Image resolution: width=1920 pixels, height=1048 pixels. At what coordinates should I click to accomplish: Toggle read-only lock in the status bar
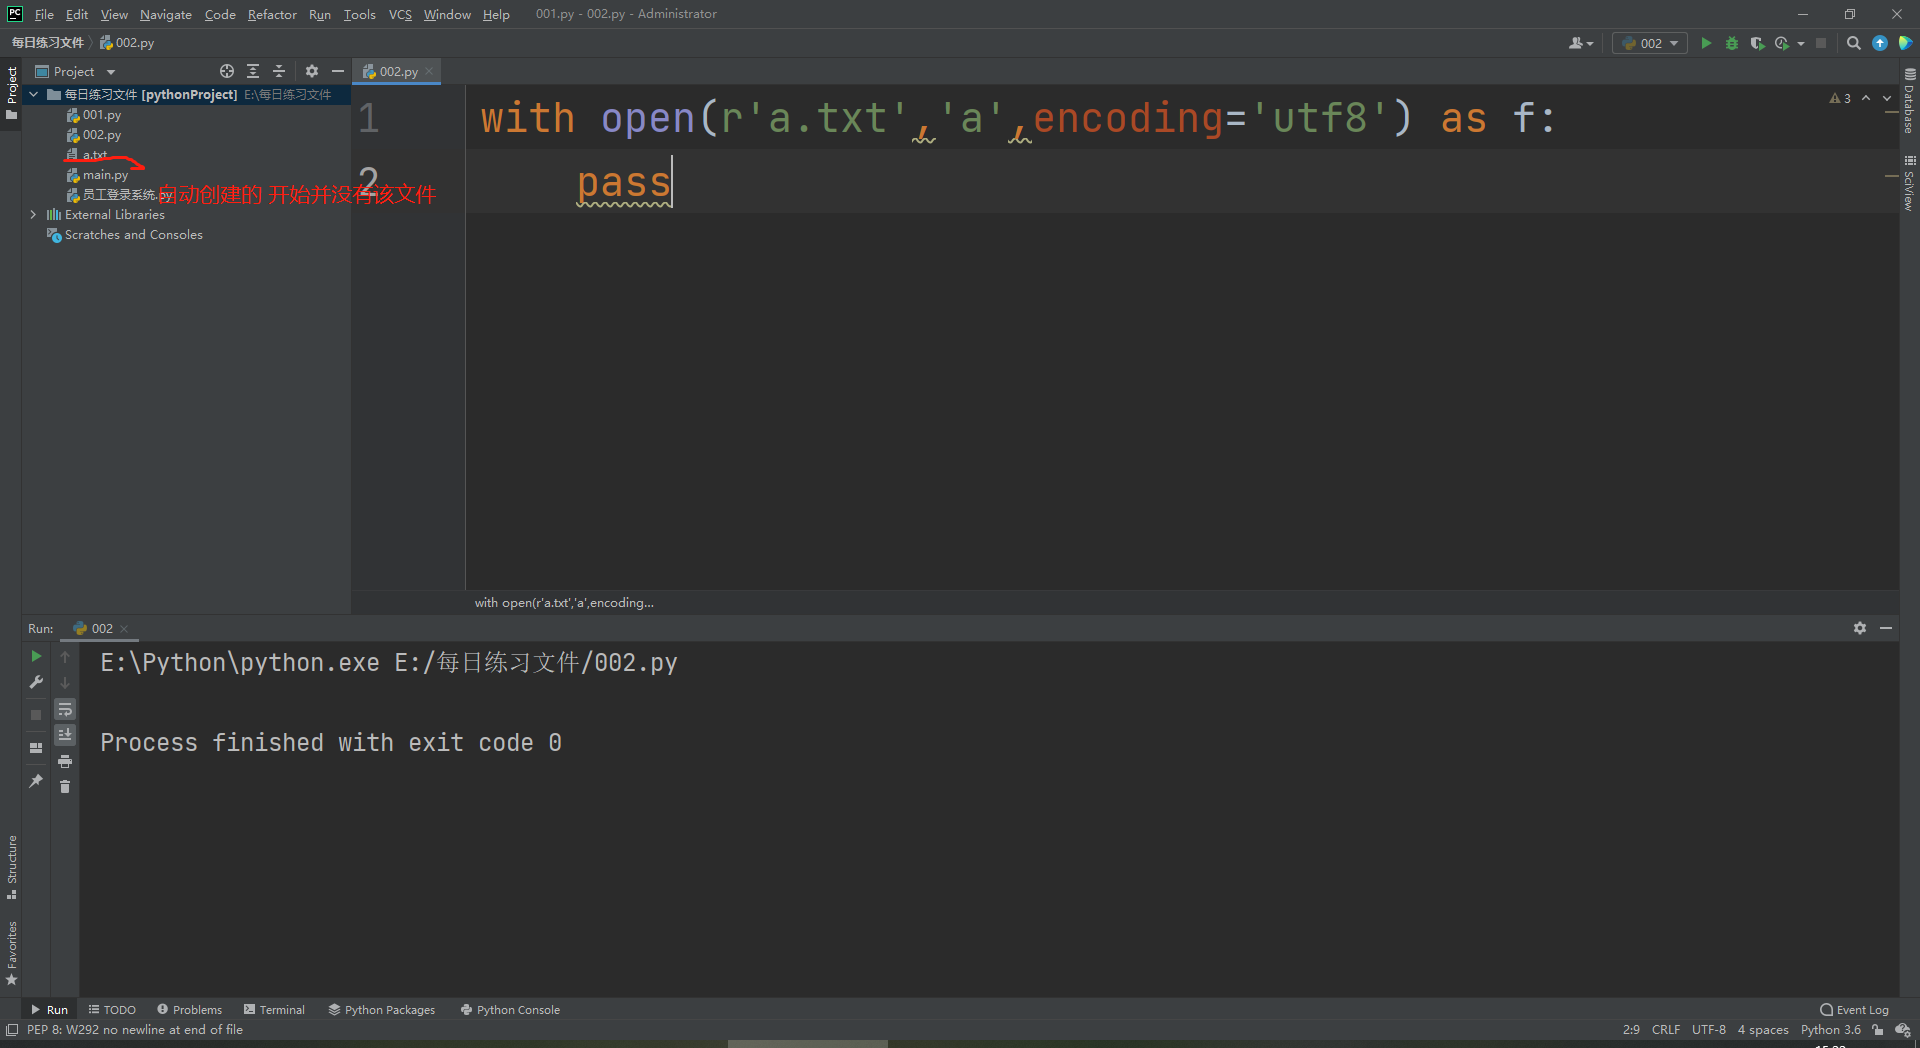point(1878,1030)
